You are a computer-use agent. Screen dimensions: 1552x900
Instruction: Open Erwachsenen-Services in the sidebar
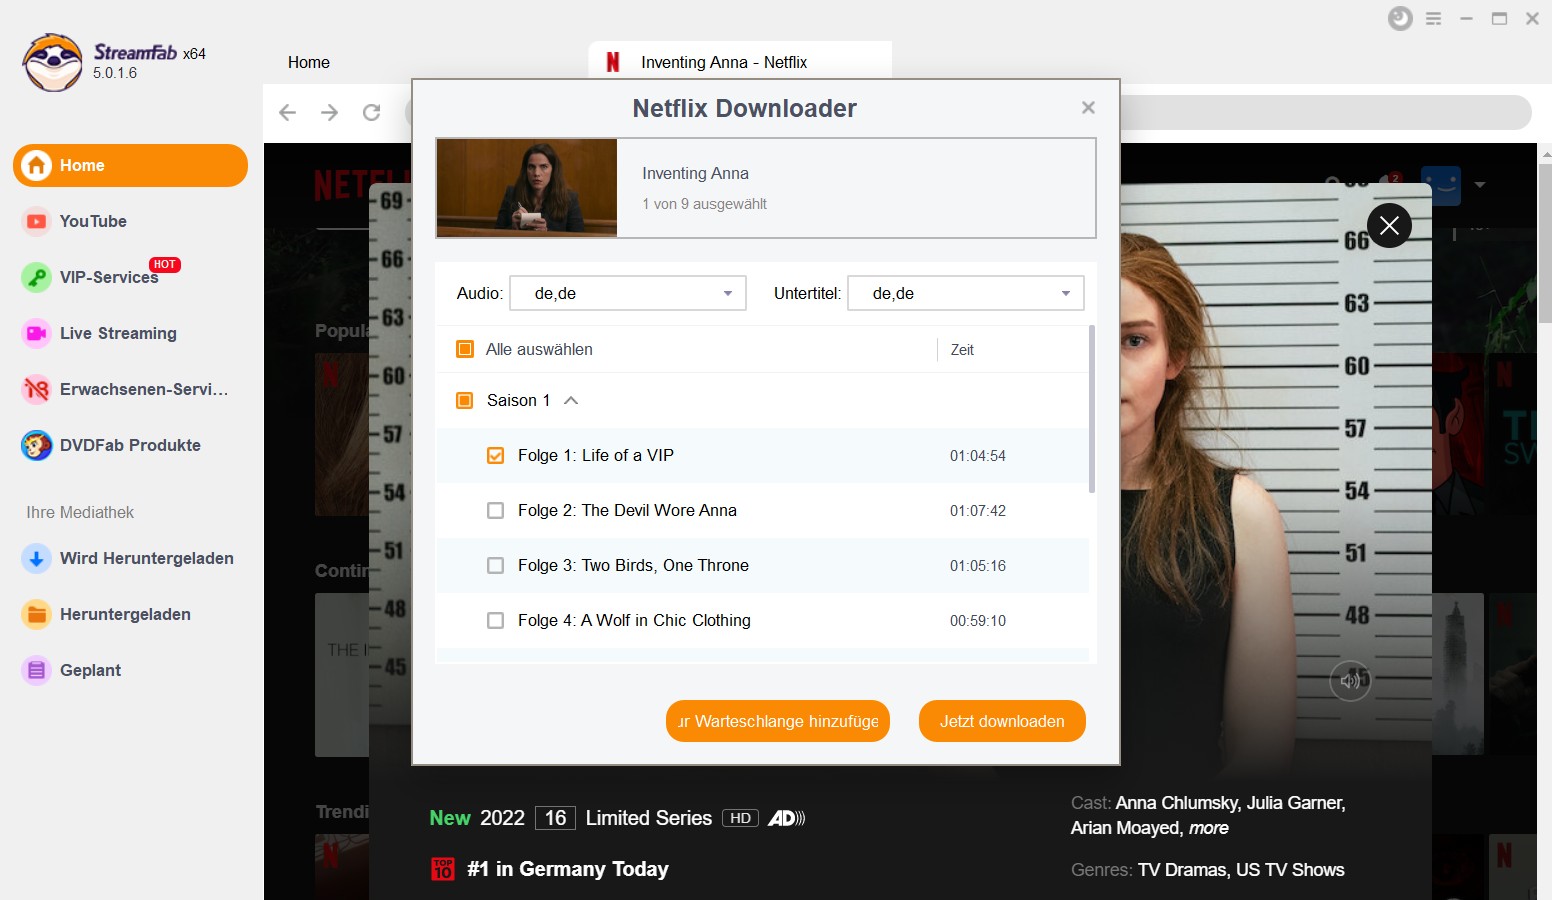144,389
